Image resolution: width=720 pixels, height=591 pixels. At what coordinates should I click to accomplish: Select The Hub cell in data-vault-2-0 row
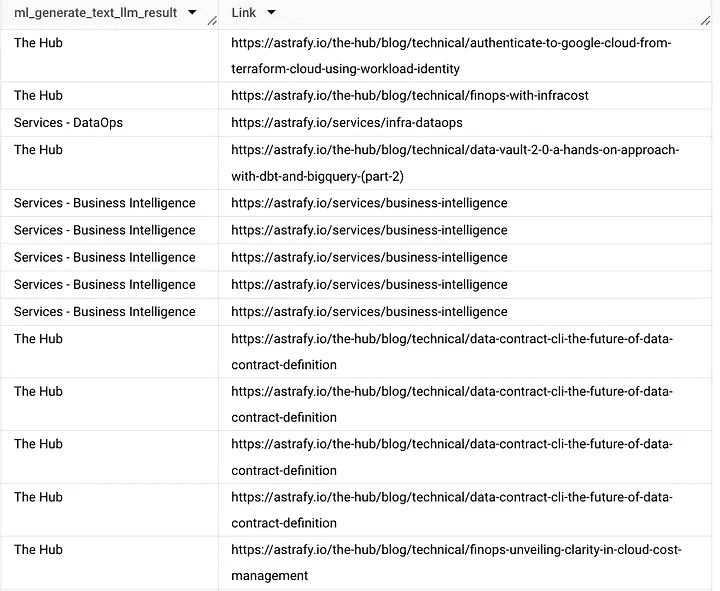[110, 163]
